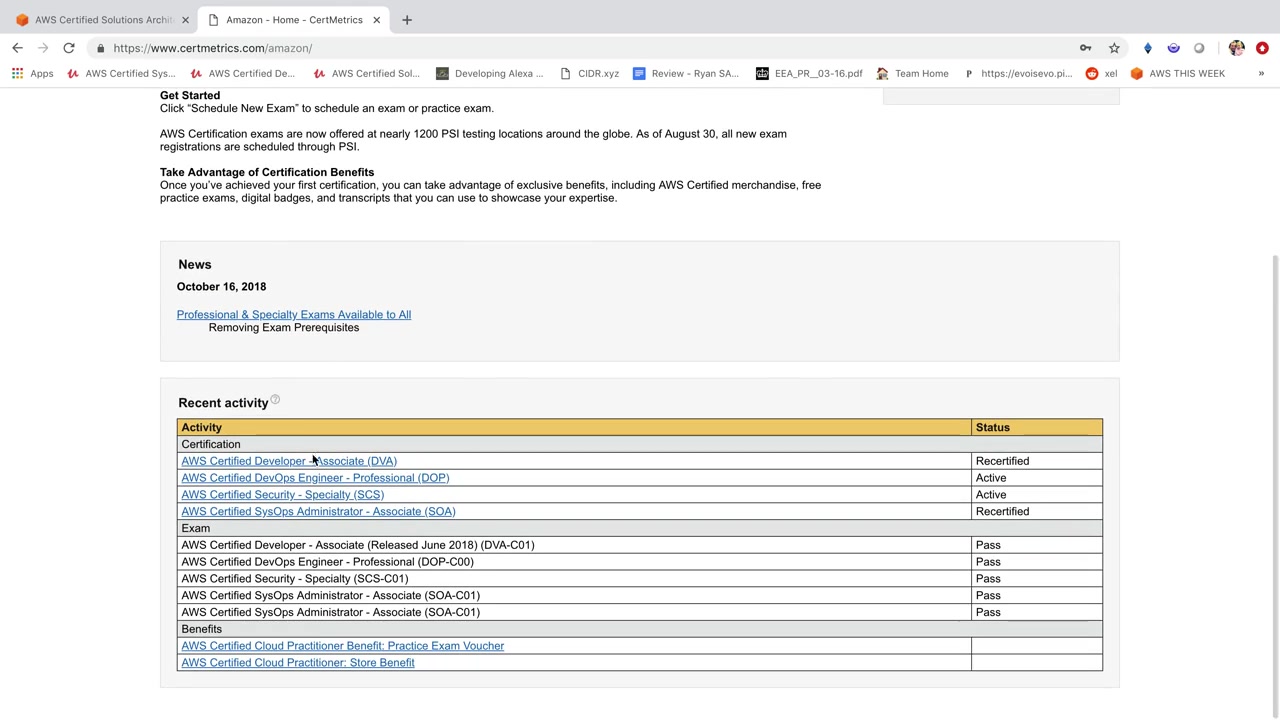Click the Active status for DevOps Engineer
1280x720 pixels.
tap(991, 478)
